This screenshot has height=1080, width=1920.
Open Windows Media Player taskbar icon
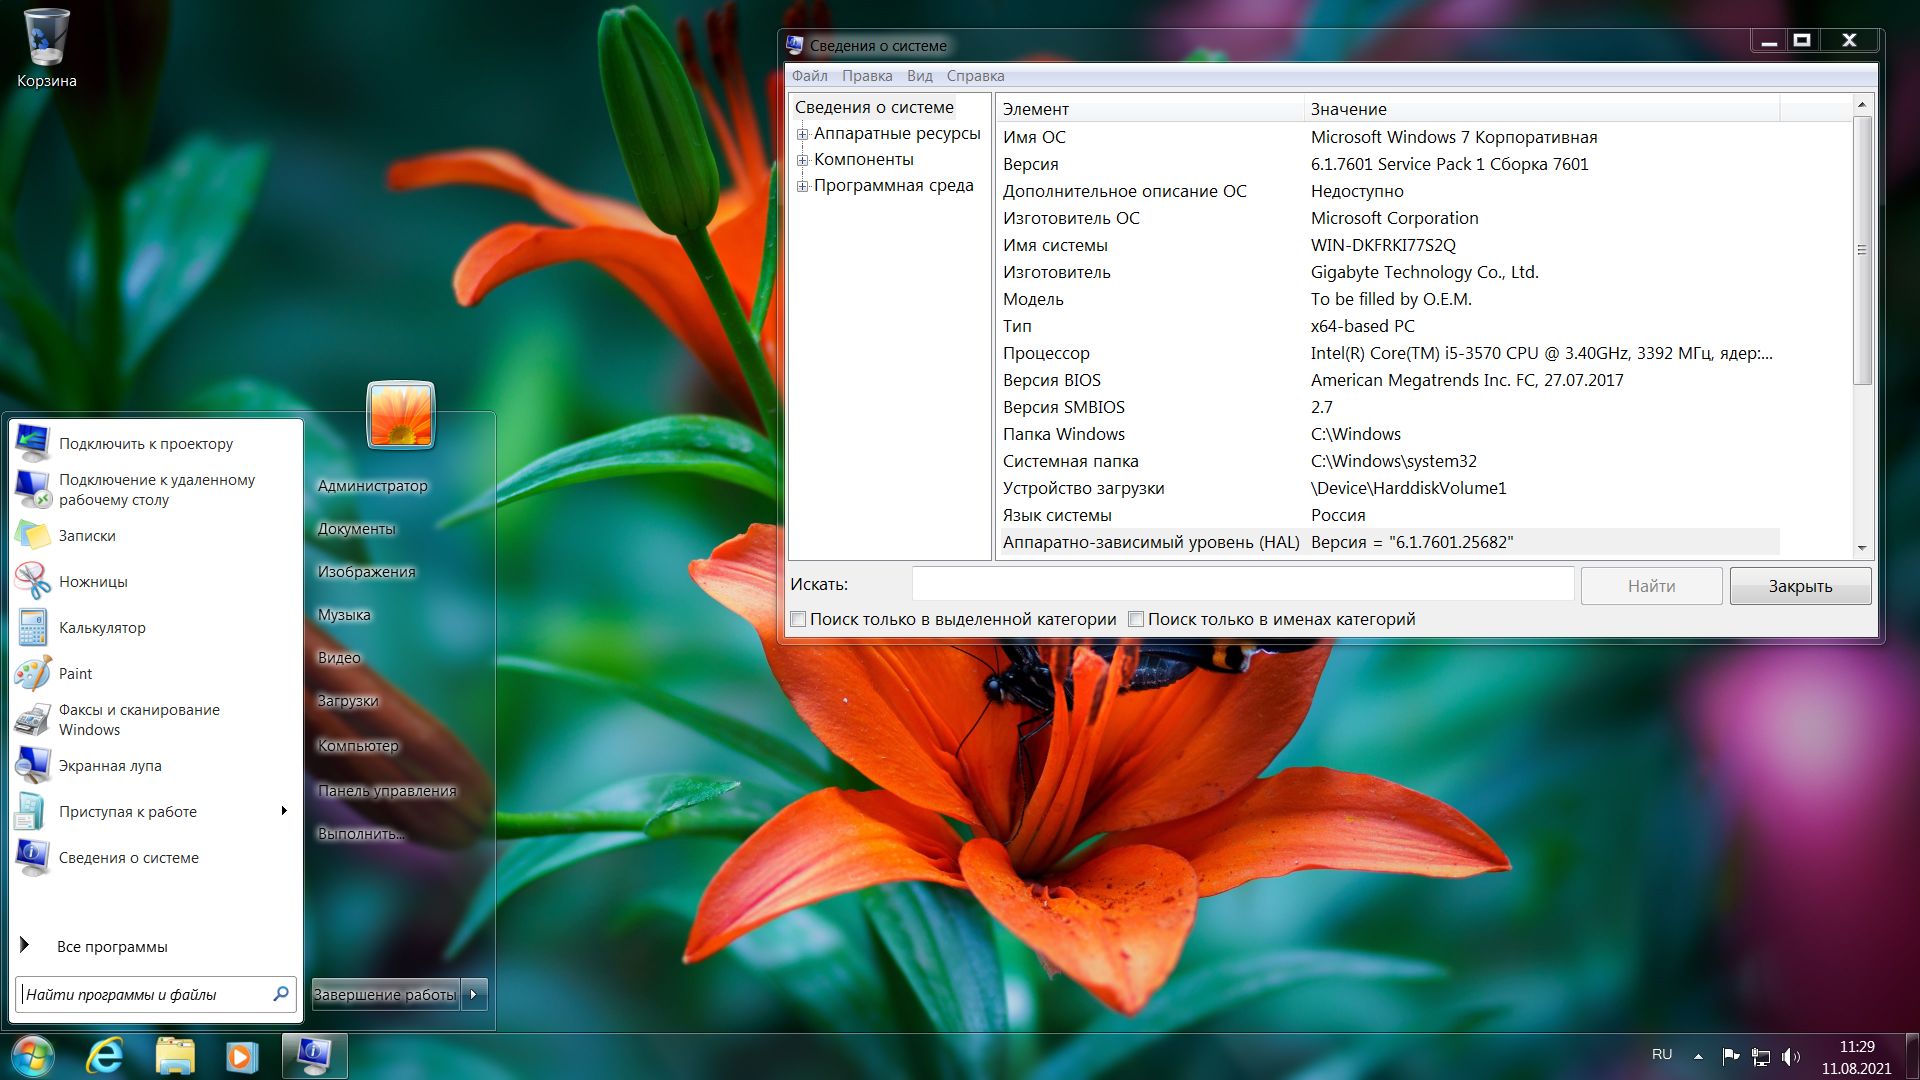241,1056
